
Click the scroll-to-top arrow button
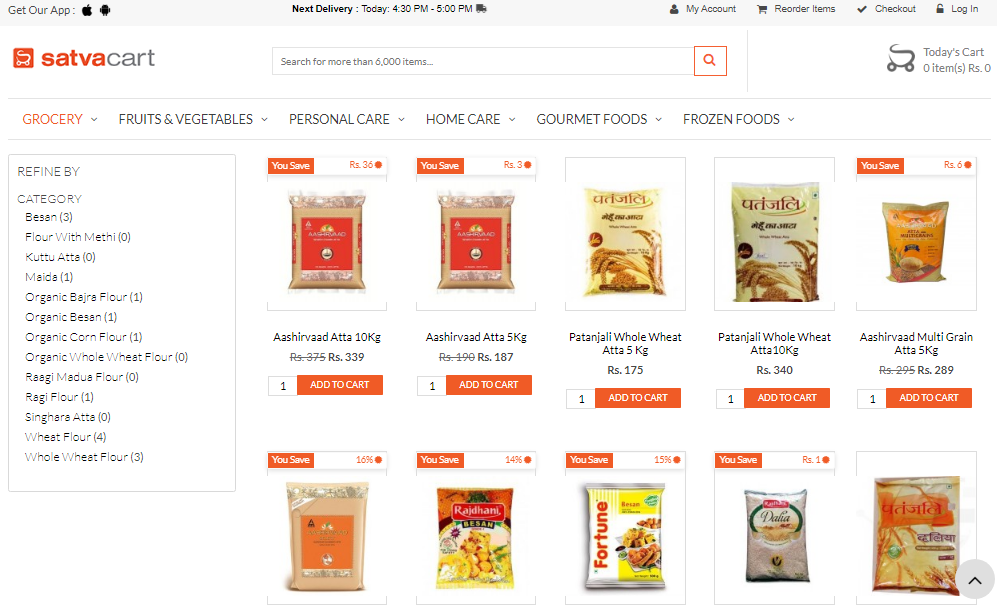pos(974,579)
